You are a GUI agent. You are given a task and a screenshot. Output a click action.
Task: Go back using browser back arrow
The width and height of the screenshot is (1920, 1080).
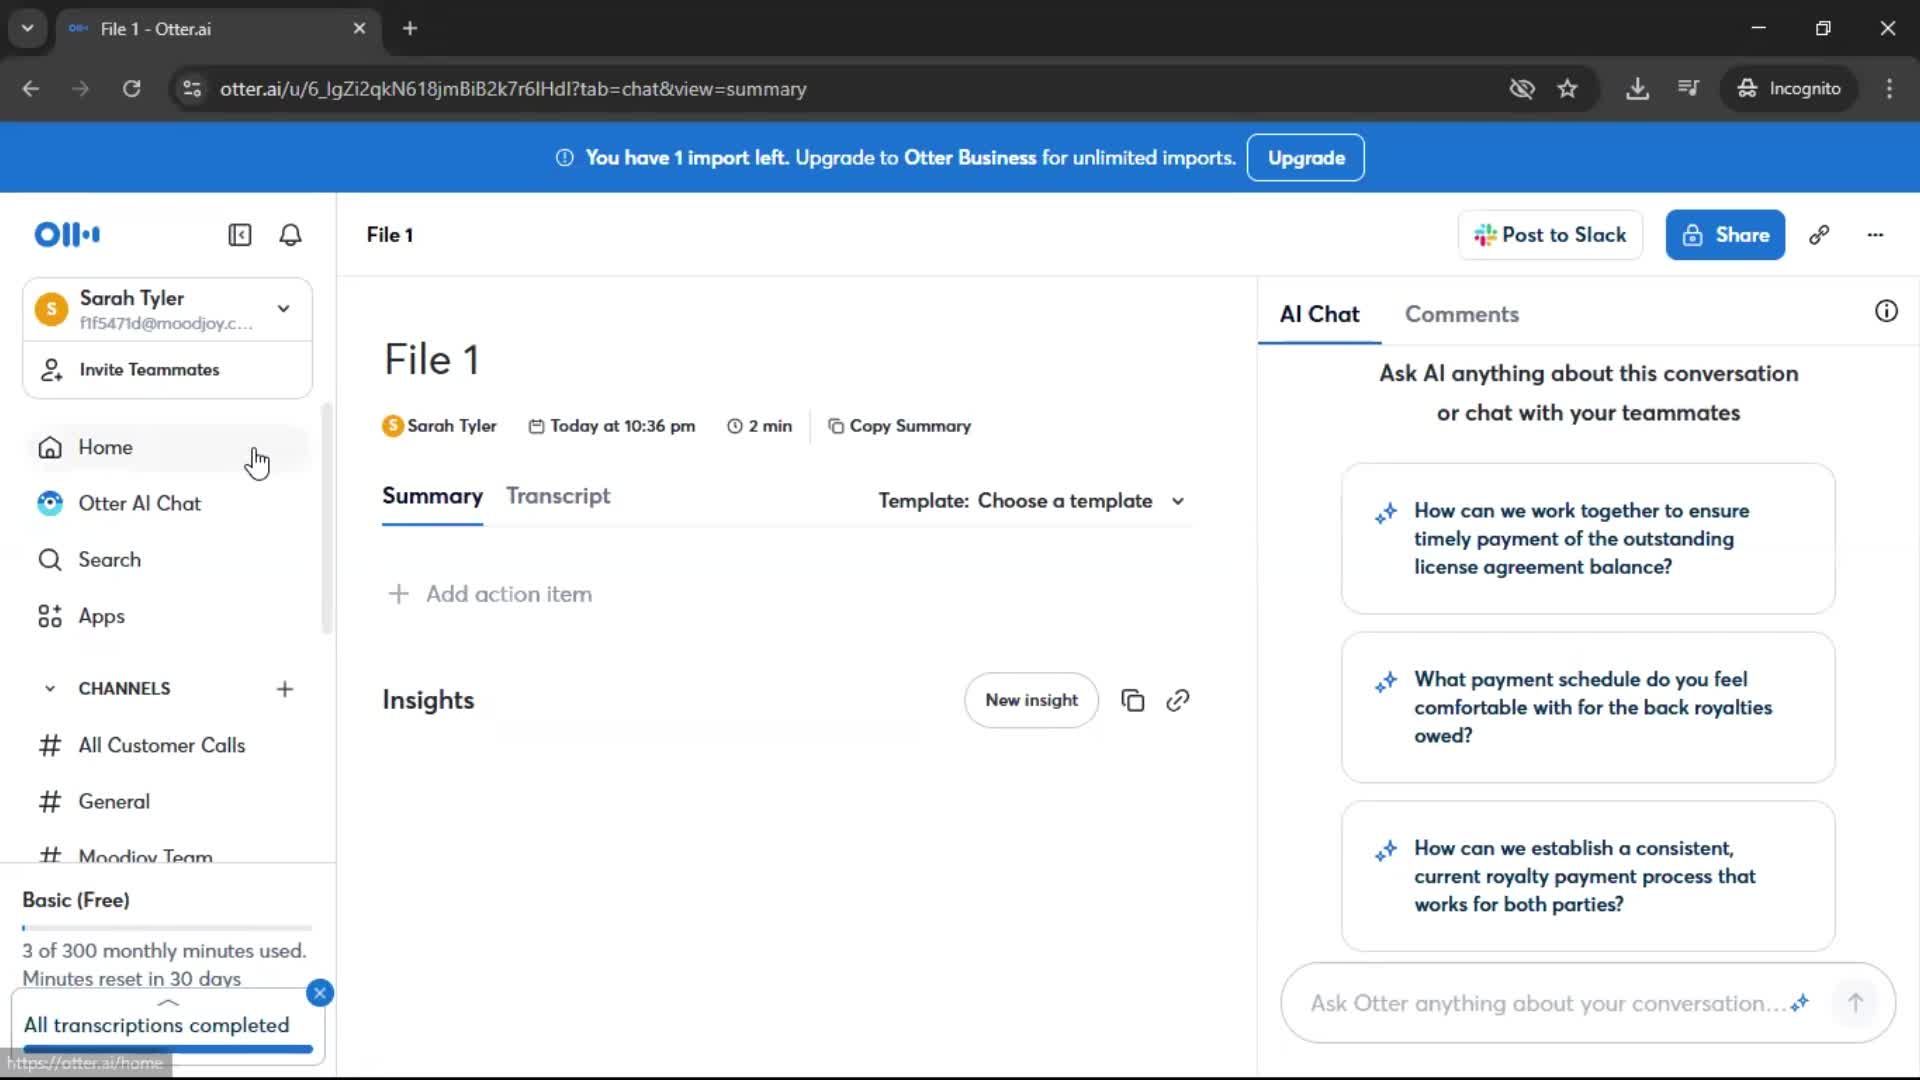31,89
